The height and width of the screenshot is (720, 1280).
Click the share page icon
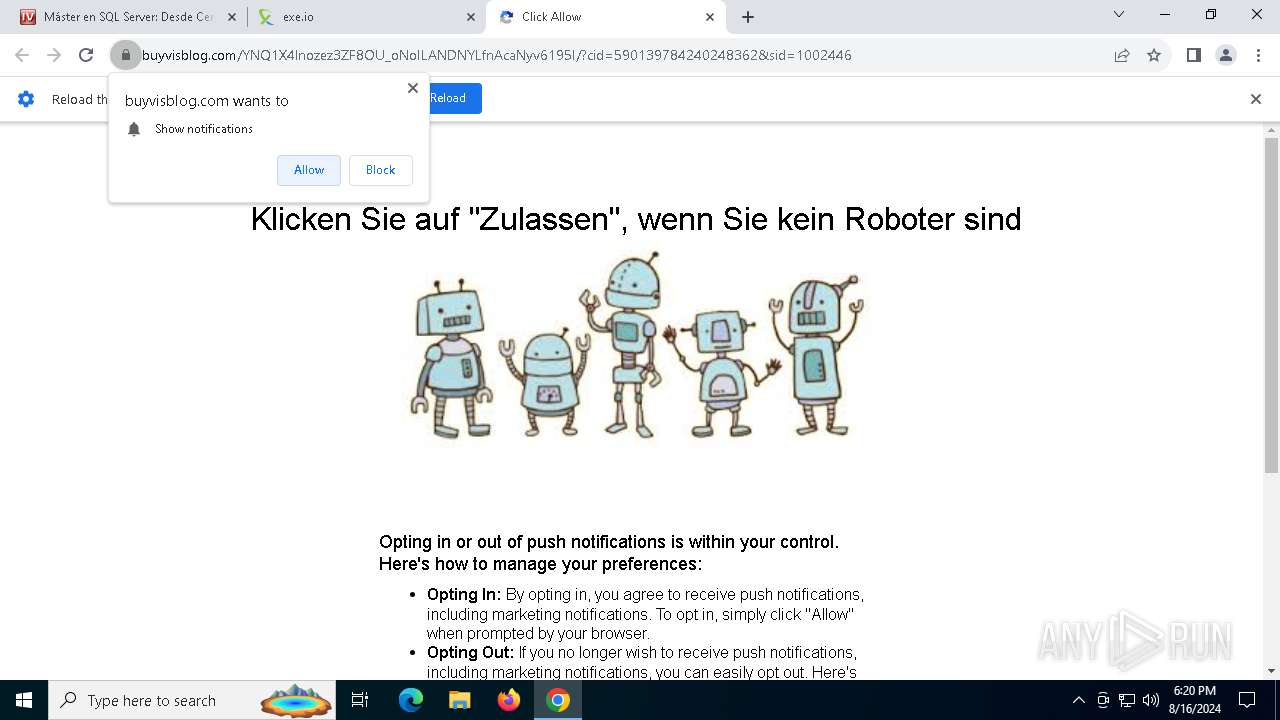1122,55
